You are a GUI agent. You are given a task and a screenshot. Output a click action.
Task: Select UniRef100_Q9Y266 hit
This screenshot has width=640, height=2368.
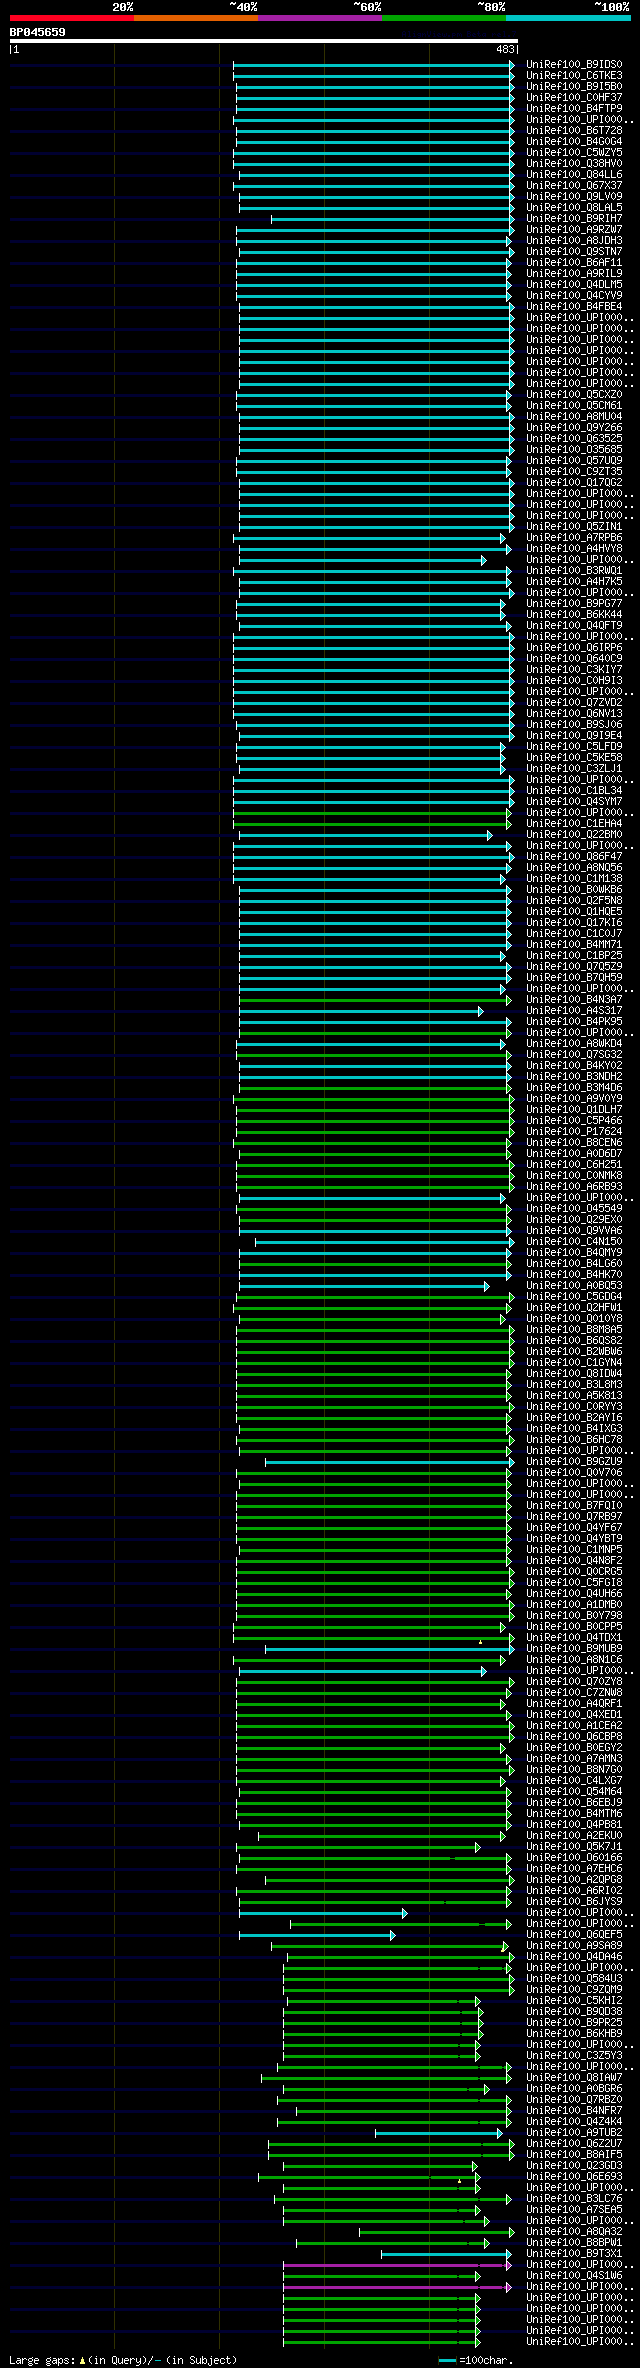[x=574, y=427]
